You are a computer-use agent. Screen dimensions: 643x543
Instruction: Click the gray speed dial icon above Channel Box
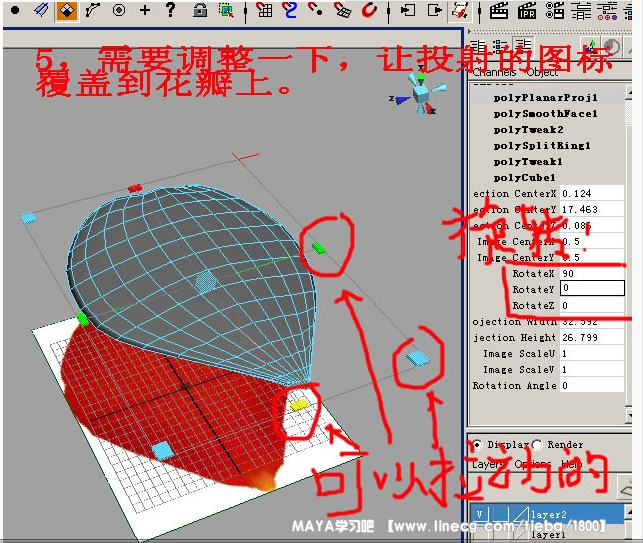(x=612, y=46)
